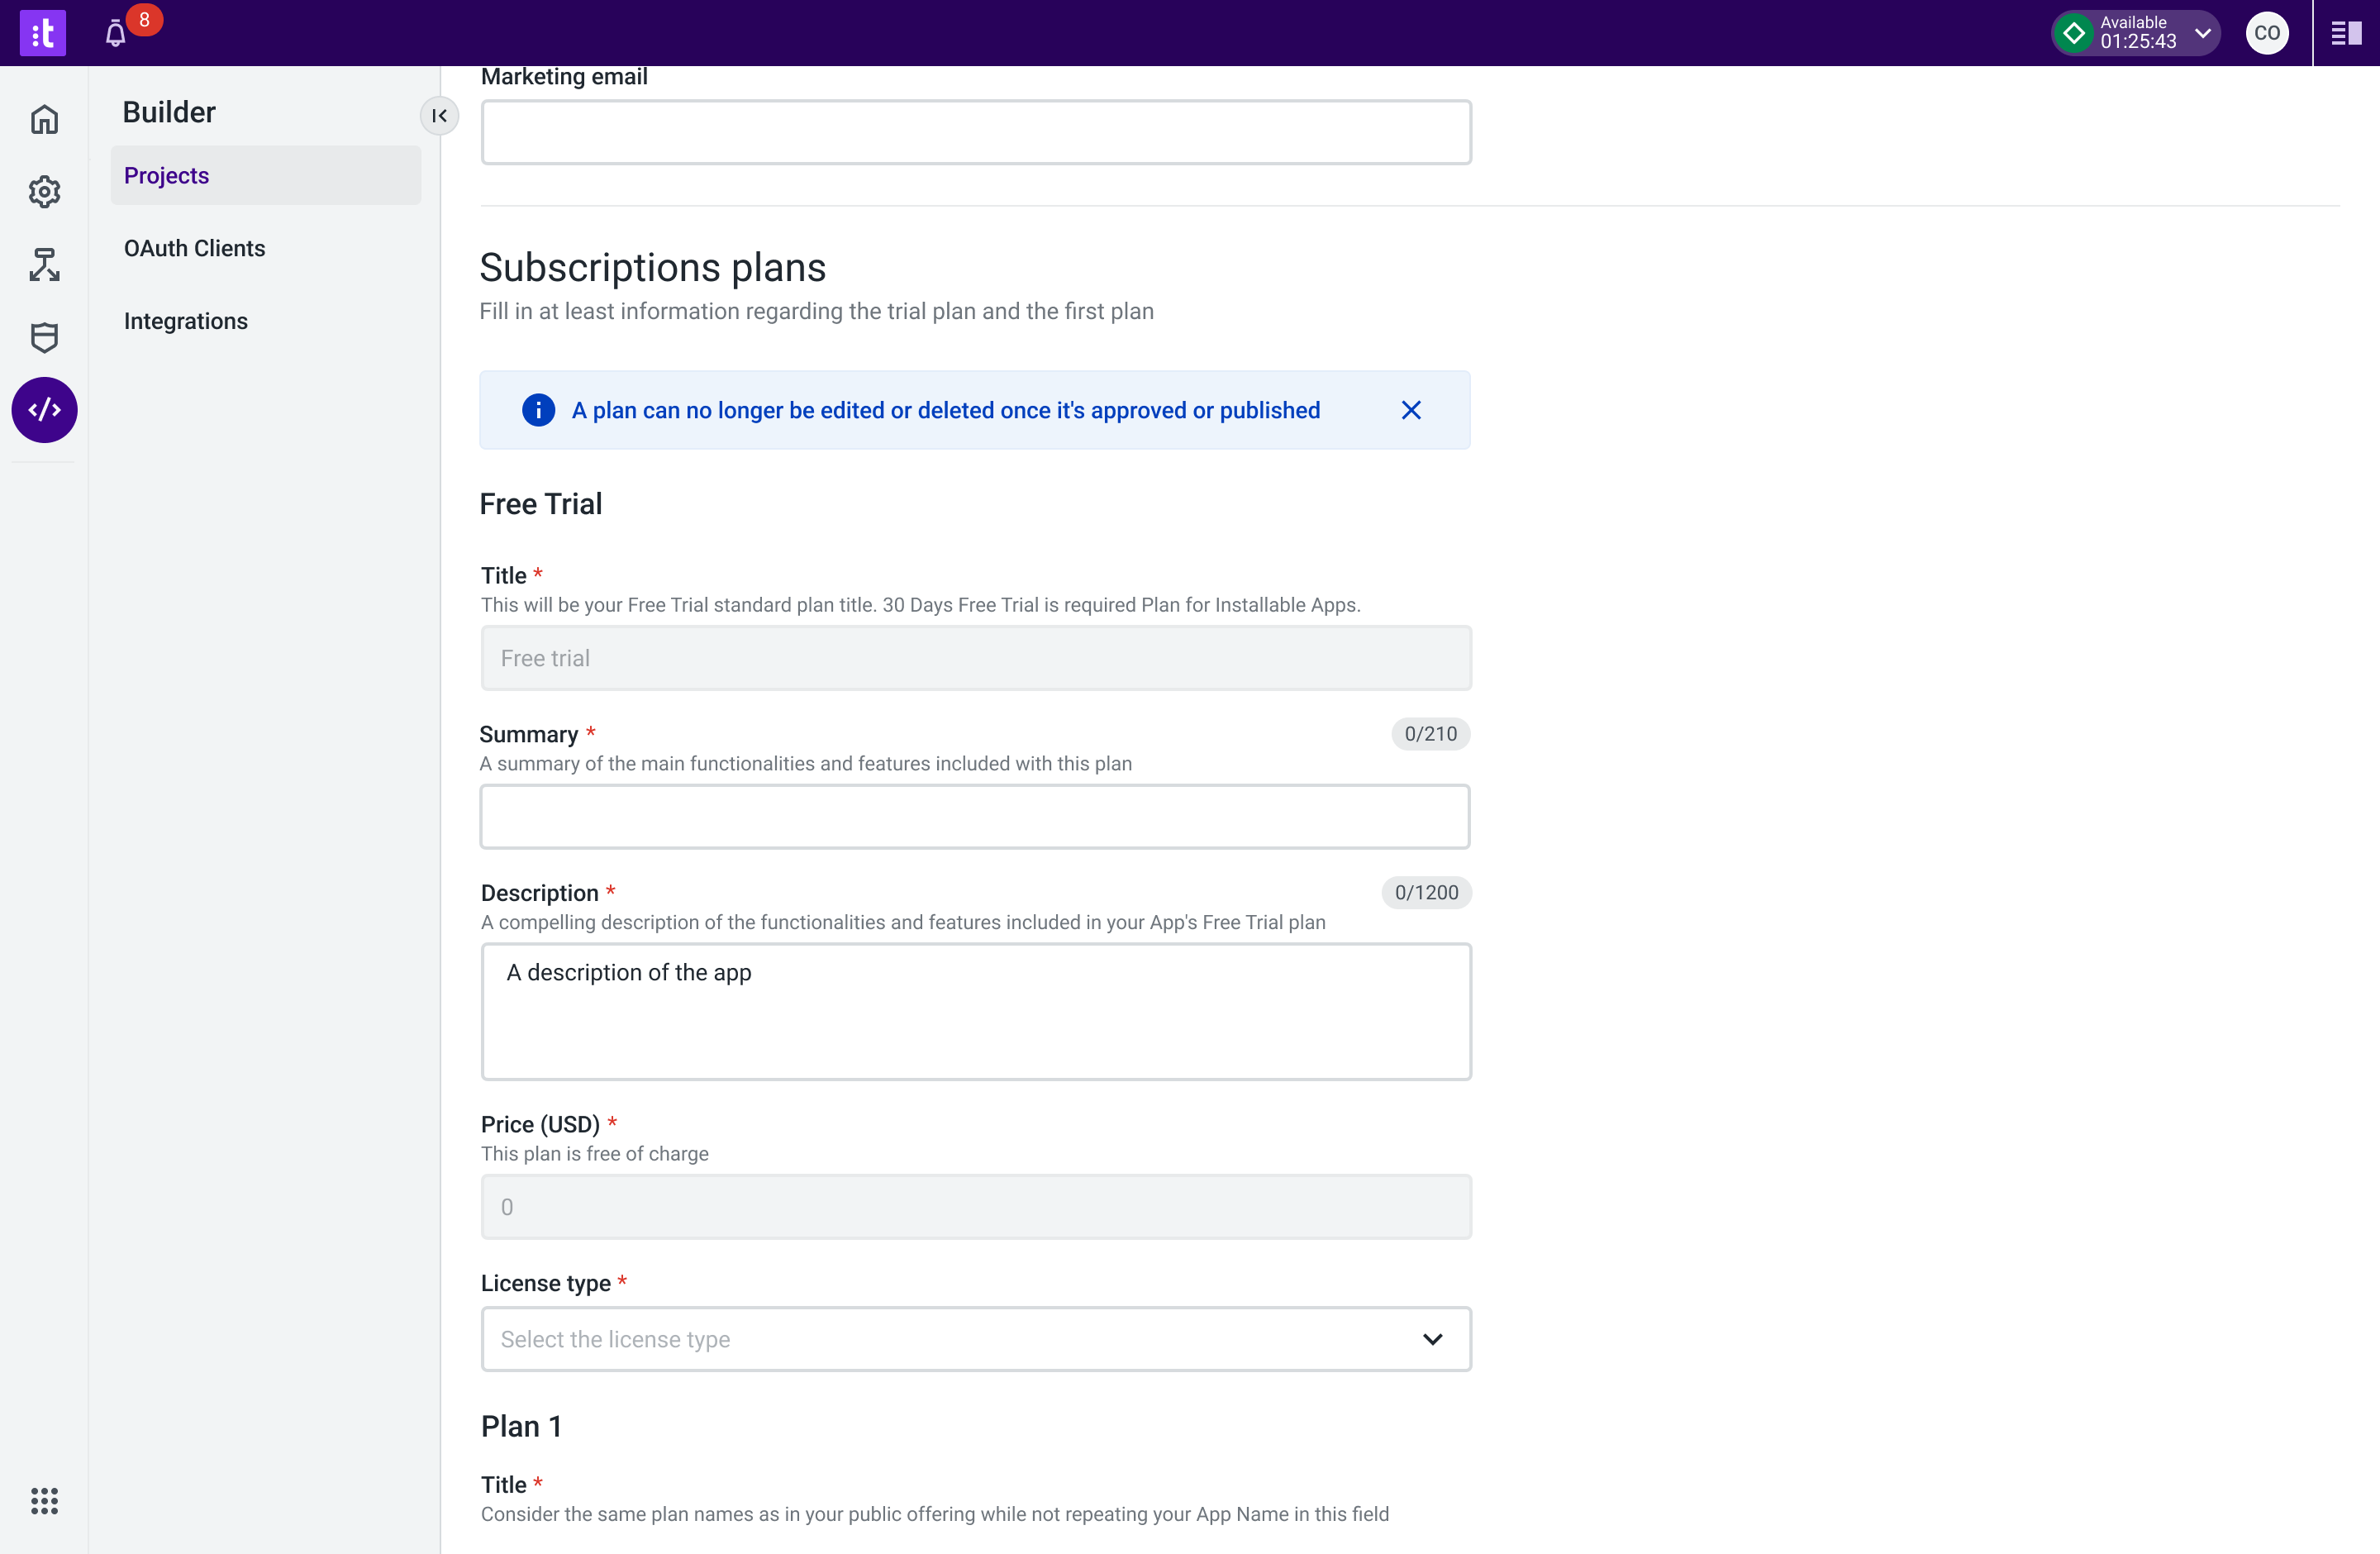Open the apps grid launcher

pos(44,1500)
